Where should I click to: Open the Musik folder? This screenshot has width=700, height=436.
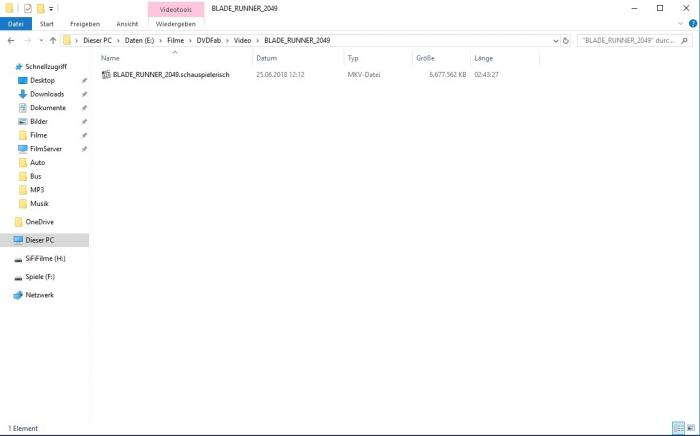click(39, 203)
